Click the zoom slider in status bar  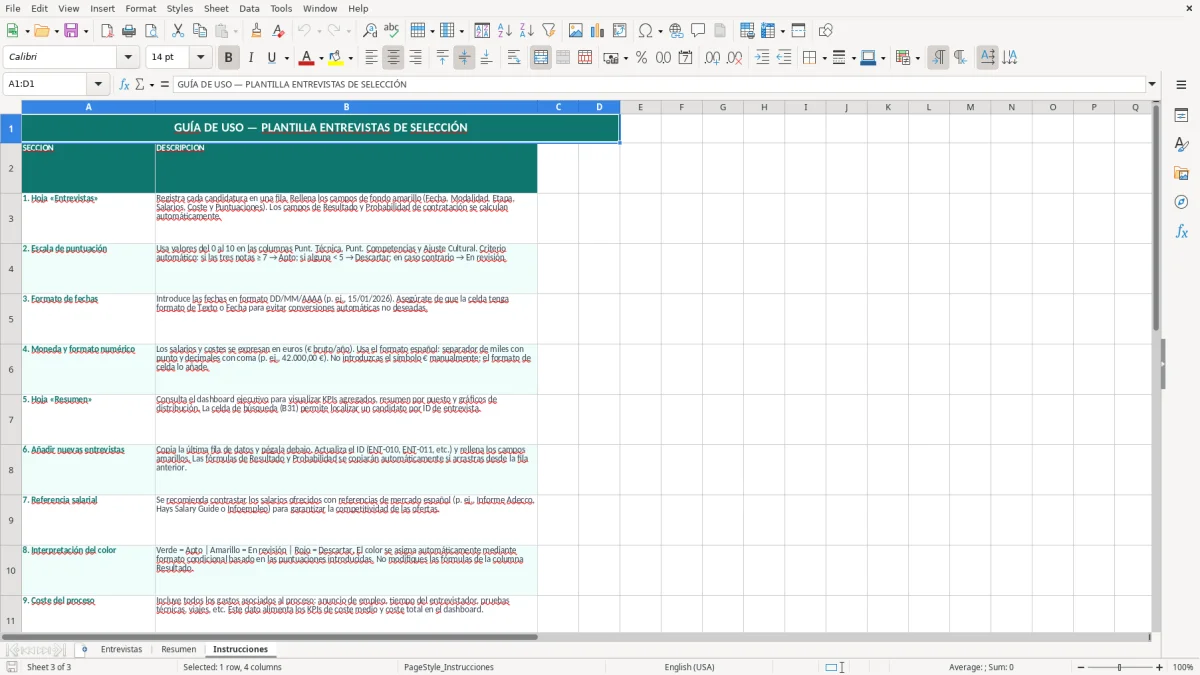(x=1119, y=667)
